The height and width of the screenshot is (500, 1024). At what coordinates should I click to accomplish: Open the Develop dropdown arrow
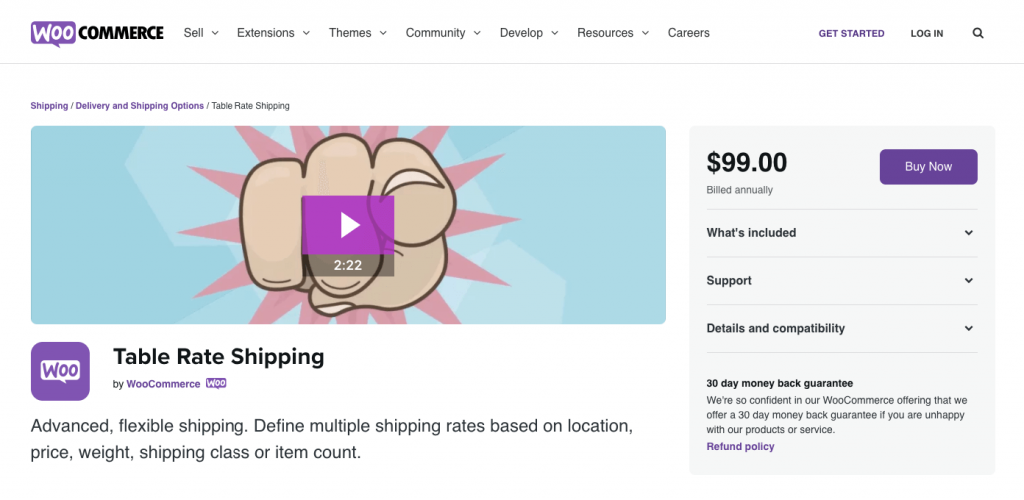[x=554, y=33]
